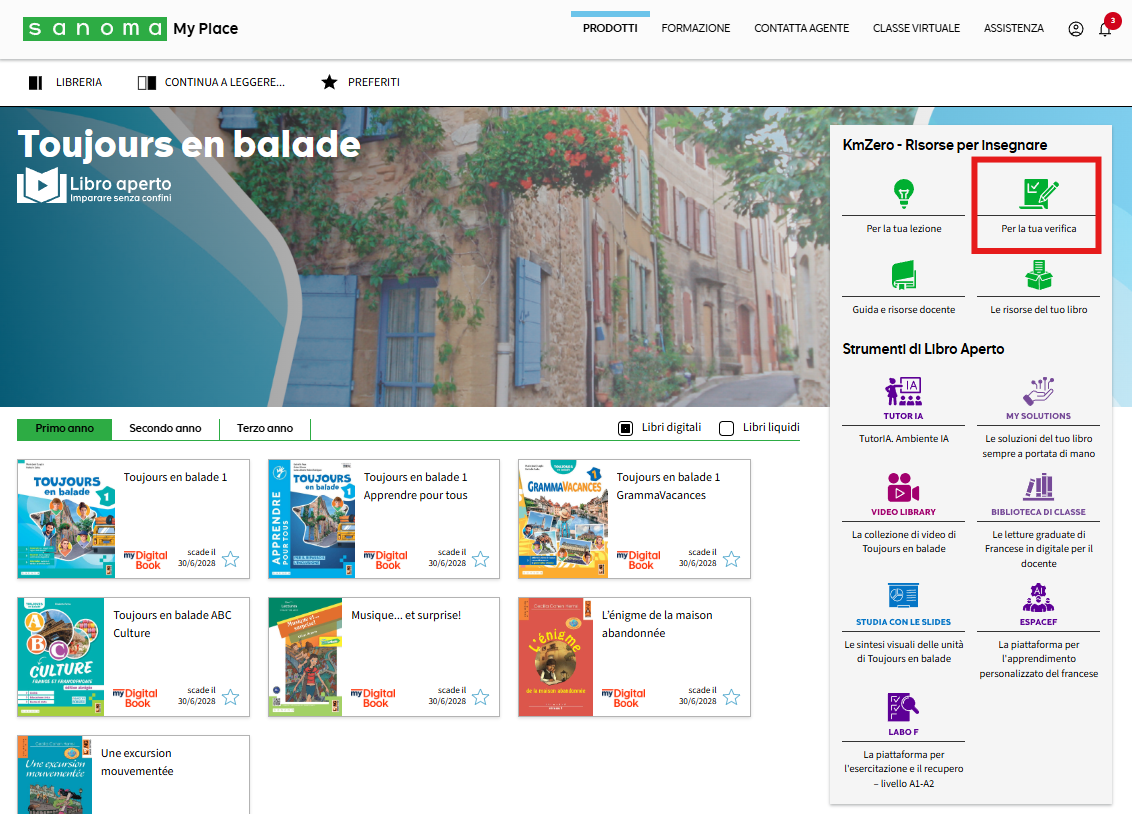Open the My Solutions hand icon
The image size is (1132, 814).
pyautogui.click(x=1039, y=391)
